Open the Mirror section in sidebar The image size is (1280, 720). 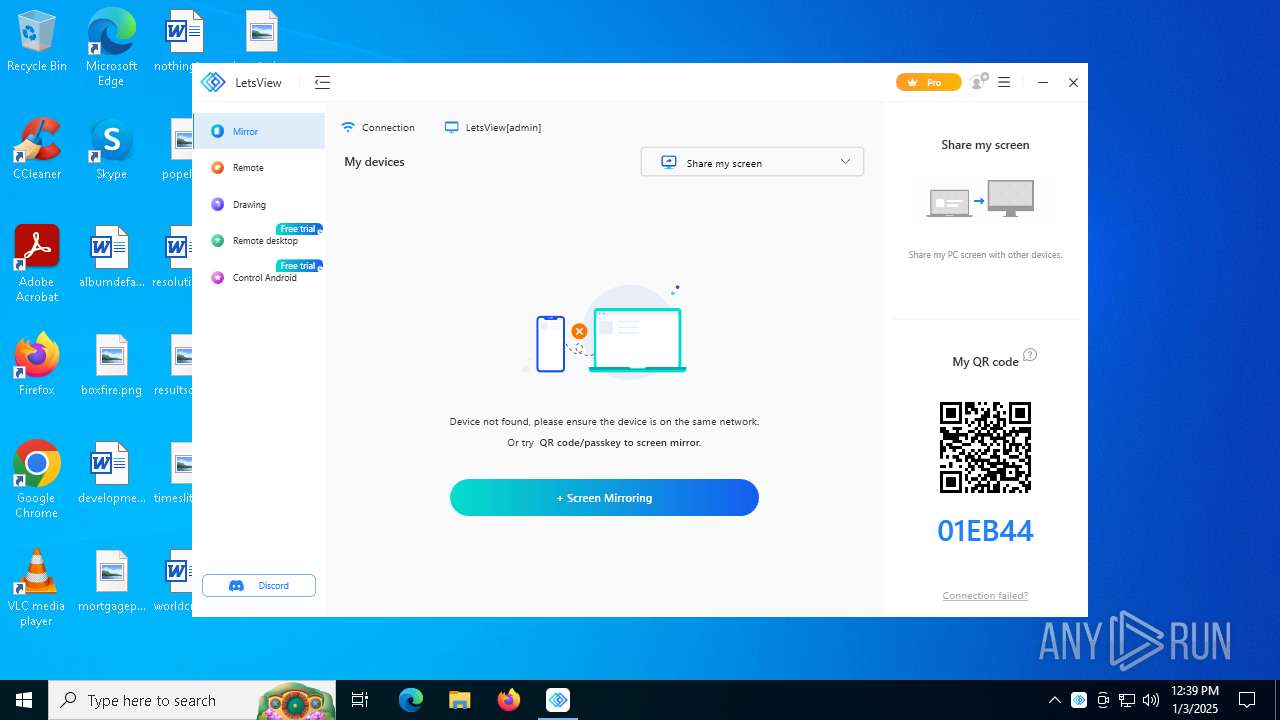click(x=259, y=131)
